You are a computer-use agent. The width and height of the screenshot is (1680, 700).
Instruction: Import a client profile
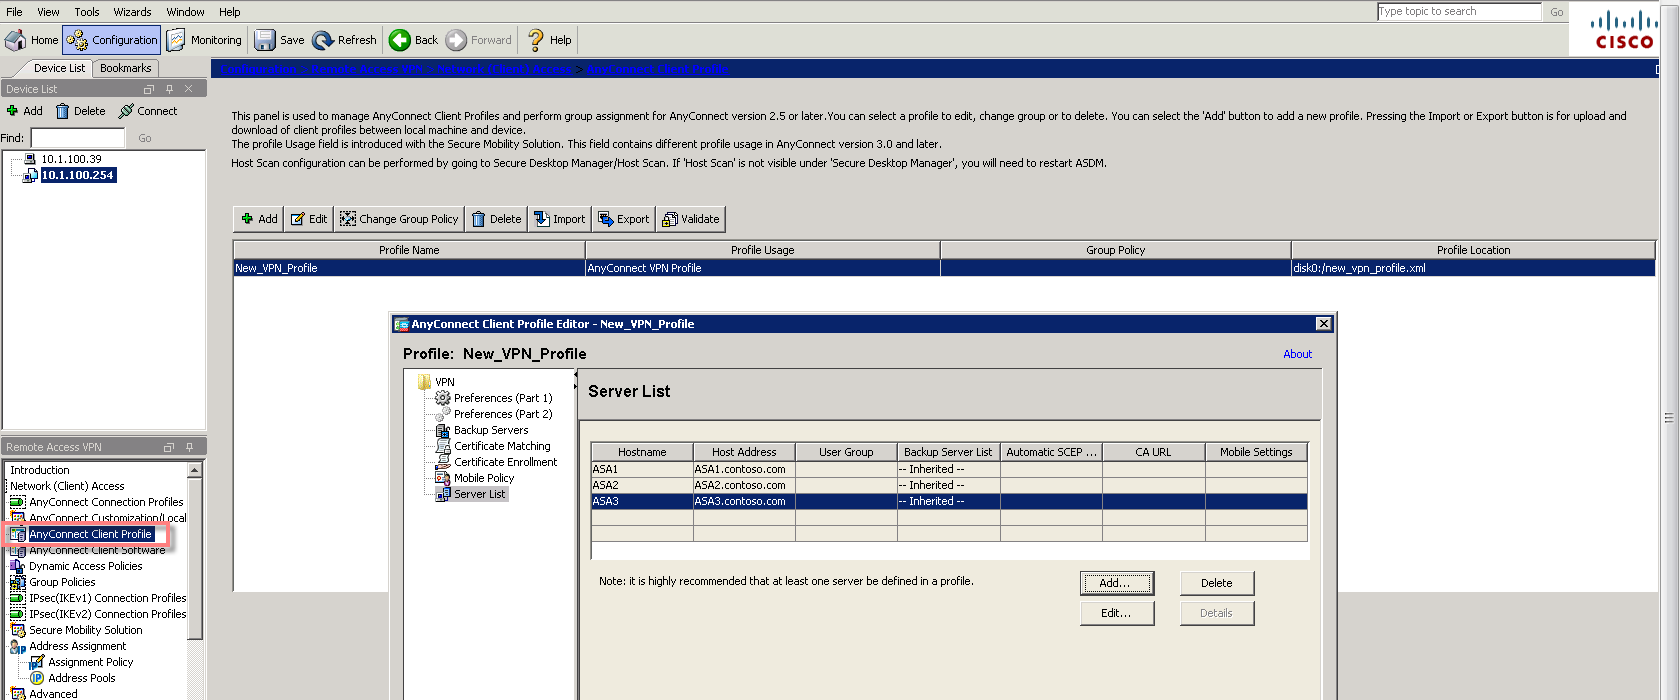pyautogui.click(x=560, y=219)
